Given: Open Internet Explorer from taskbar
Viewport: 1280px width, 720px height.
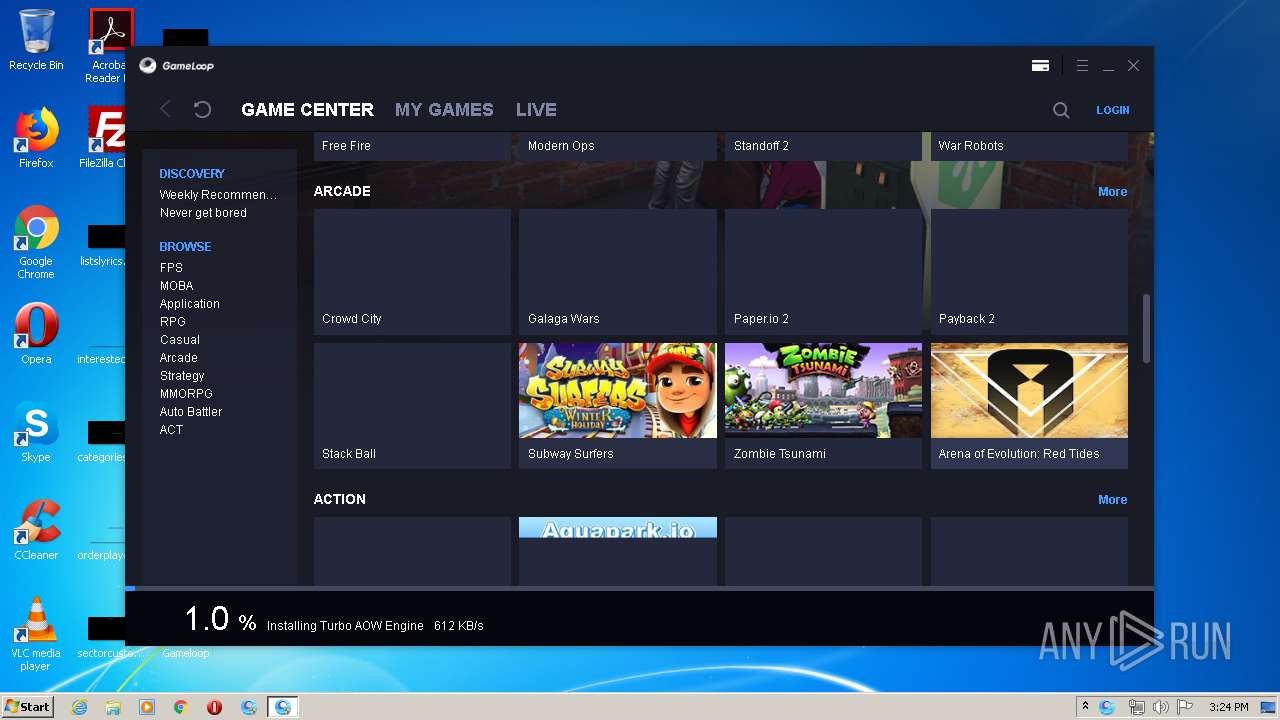Looking at the screenshot, I should tap(80, 707).
